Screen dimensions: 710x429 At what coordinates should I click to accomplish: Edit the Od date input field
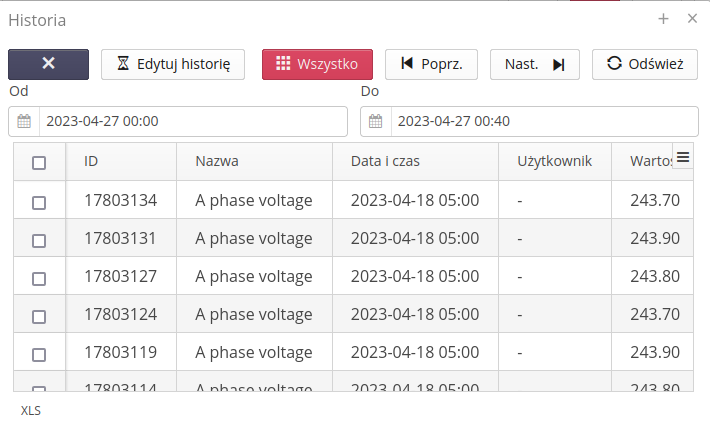pyautogui.click(x=192, y=122)
